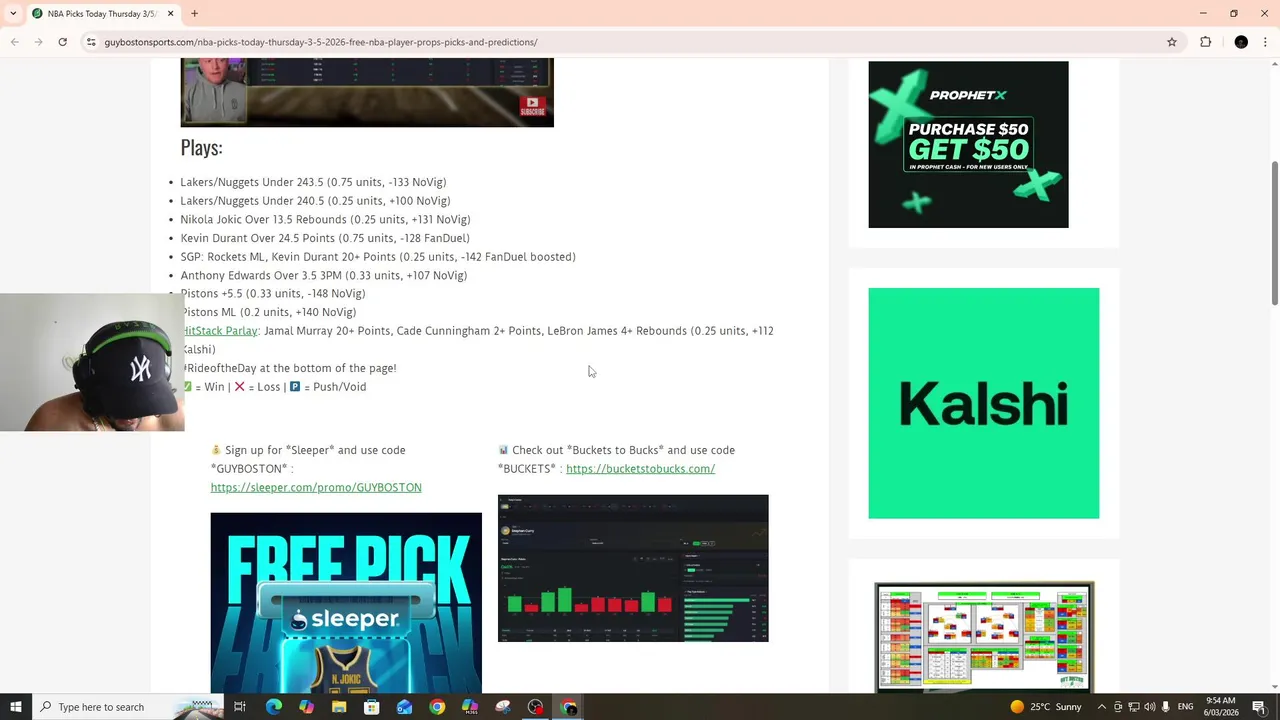The width and height of the screenshot is (1280, 720).
Task: Open Outlook from the taskbar
Action: (404, 707)
